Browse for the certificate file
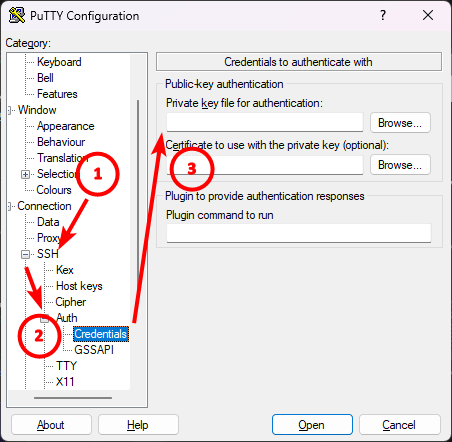 (x=400, y=165)
